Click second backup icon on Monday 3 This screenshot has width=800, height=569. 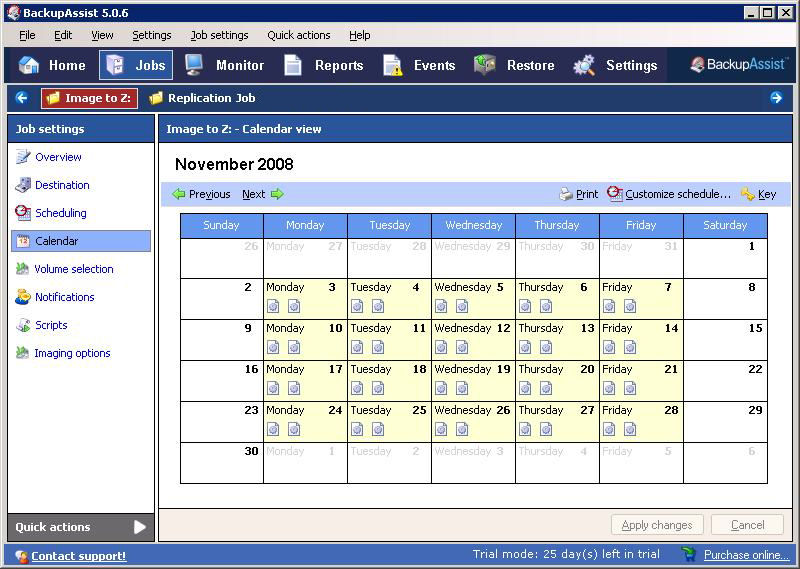[294, 306]
